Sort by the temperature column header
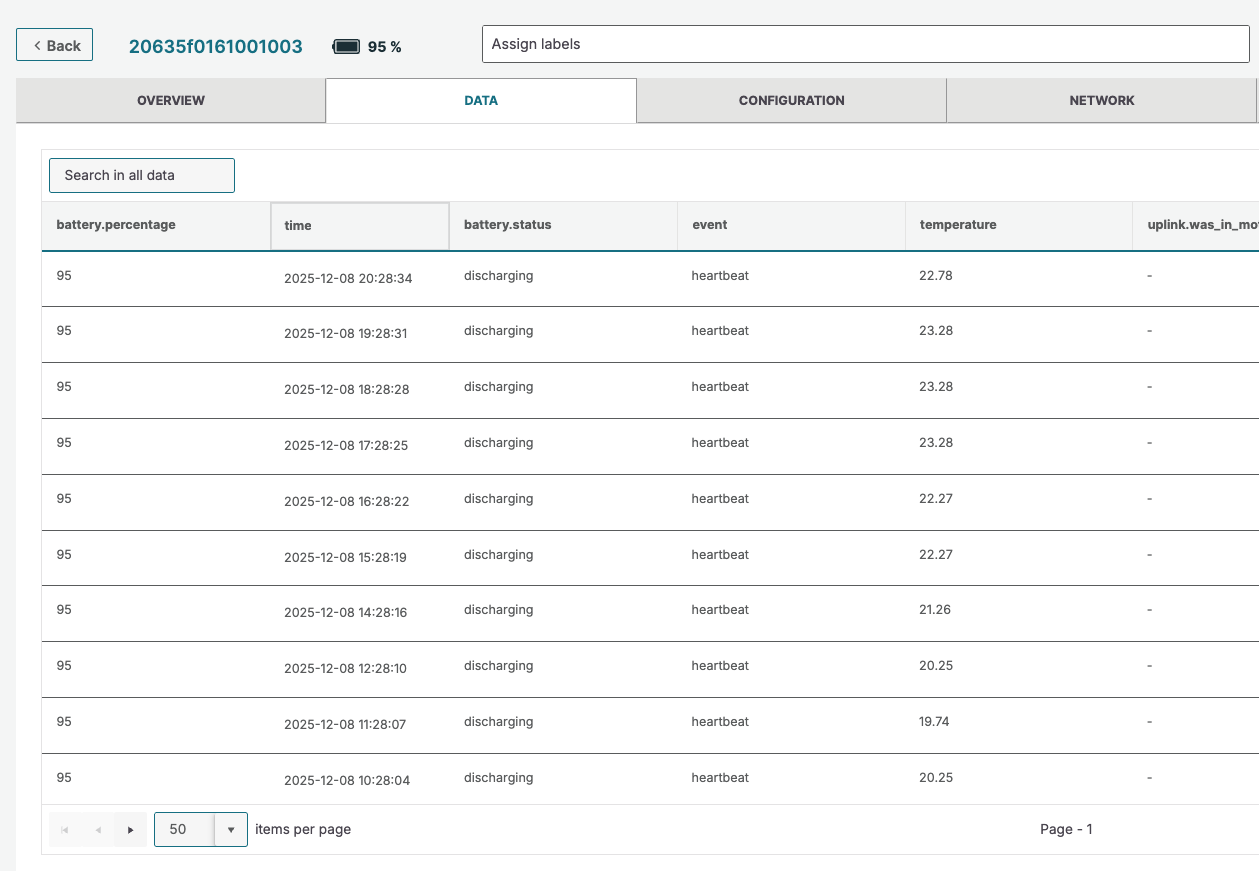The height and width of the screenshot is (871, 1259). [958, 225]
